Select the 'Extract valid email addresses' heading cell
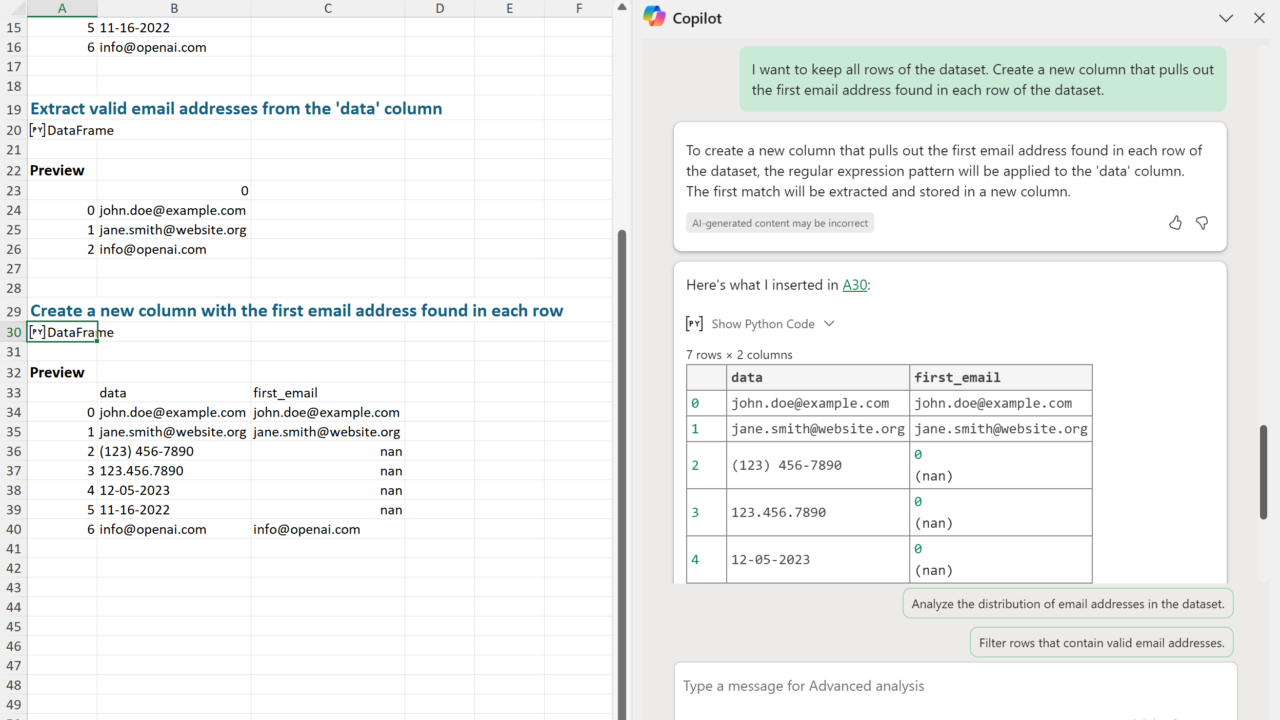Viewport: 1280px width, 720px height. [x=236, y=109]
